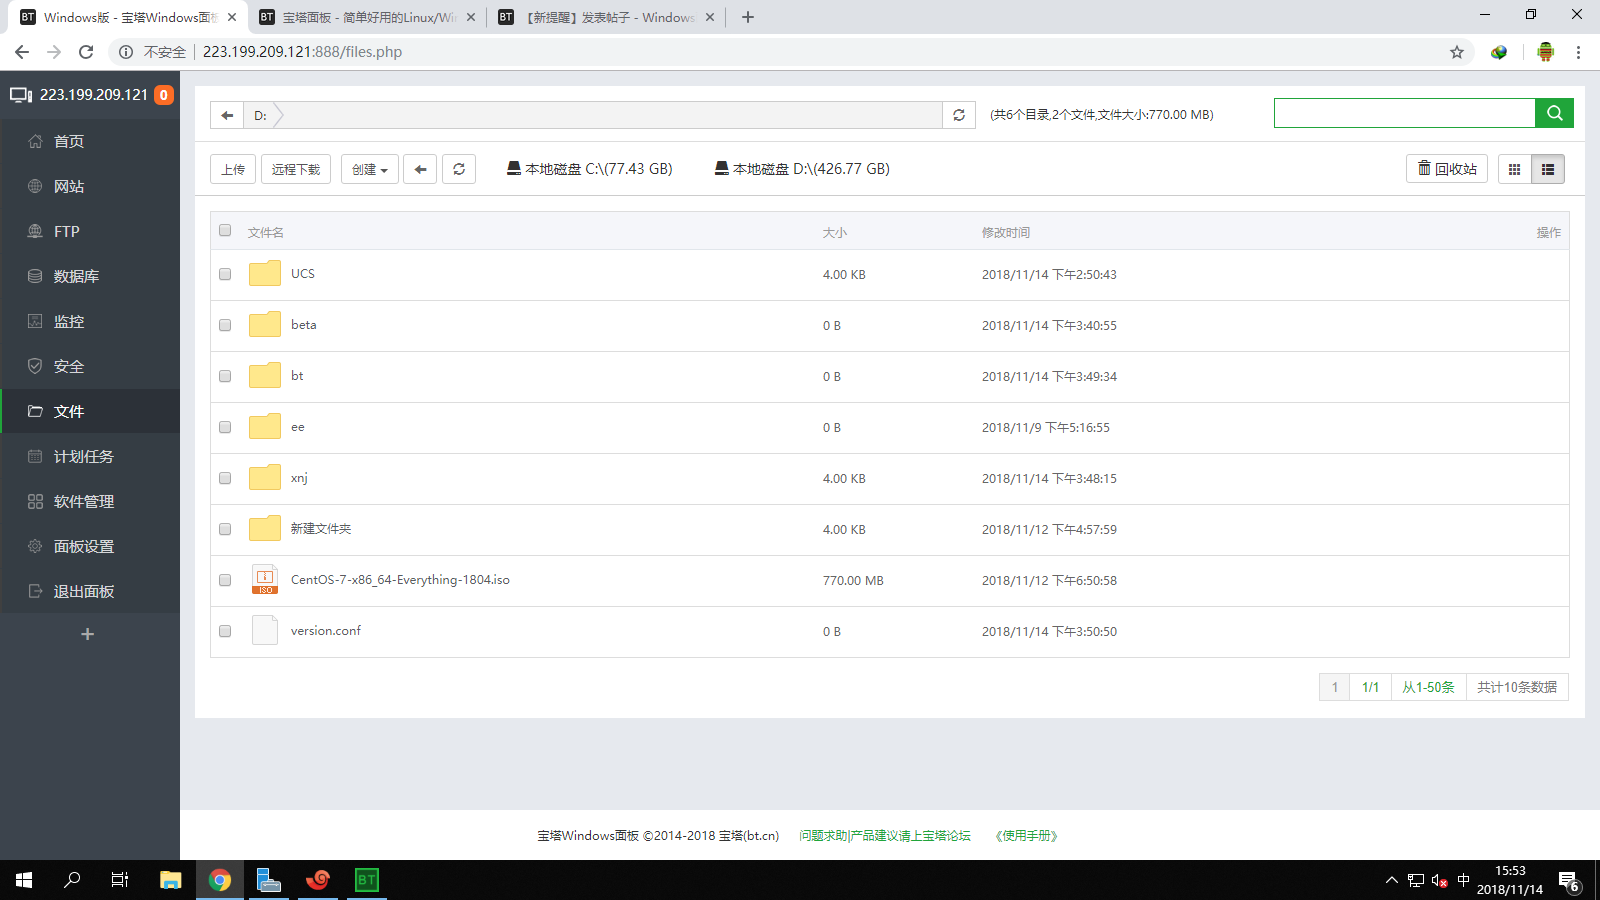Click the green BT taskbar icon
The height and width of the screenshot is (900, 1600).
pyautogui.click(x=367, y=880)
